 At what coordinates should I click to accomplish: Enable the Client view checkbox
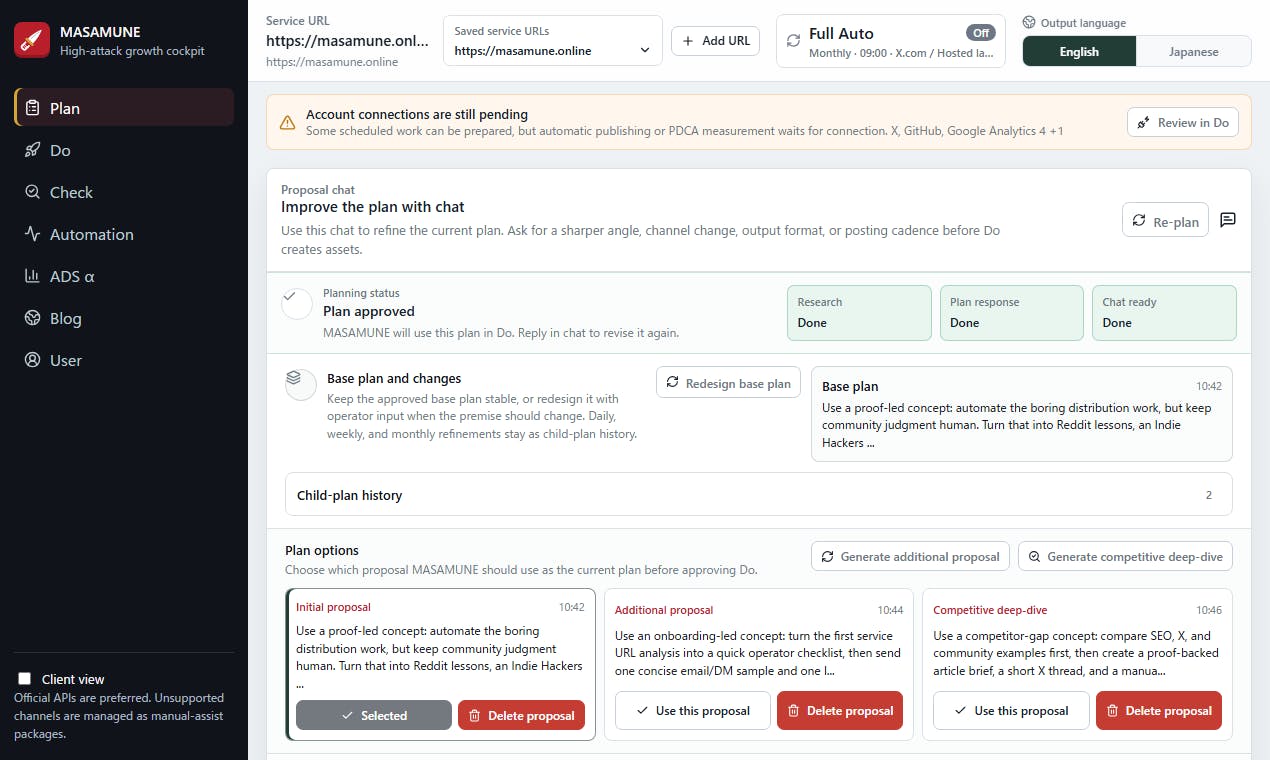pyautogui.click(x=25, y=679)
